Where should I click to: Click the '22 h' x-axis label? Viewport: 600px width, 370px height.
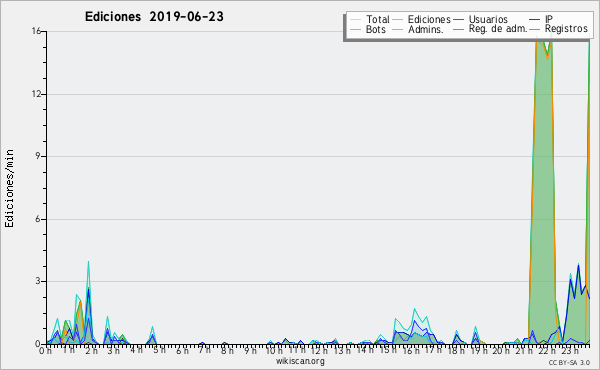(x=548, y=350)
